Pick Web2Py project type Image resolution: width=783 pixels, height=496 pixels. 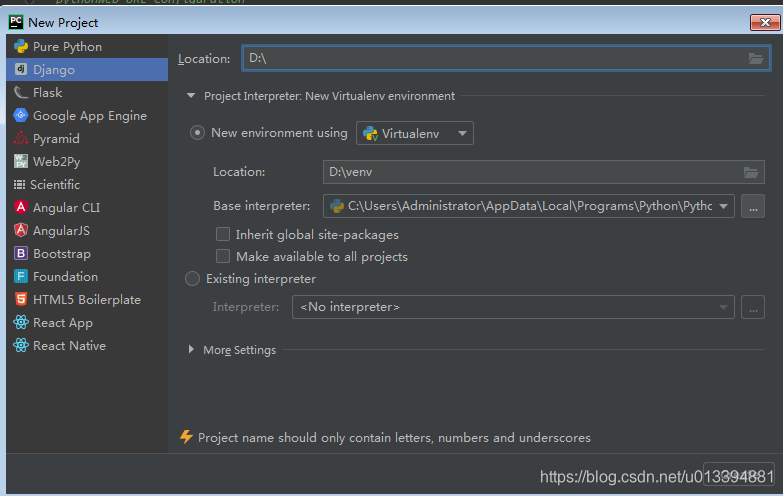87,161
